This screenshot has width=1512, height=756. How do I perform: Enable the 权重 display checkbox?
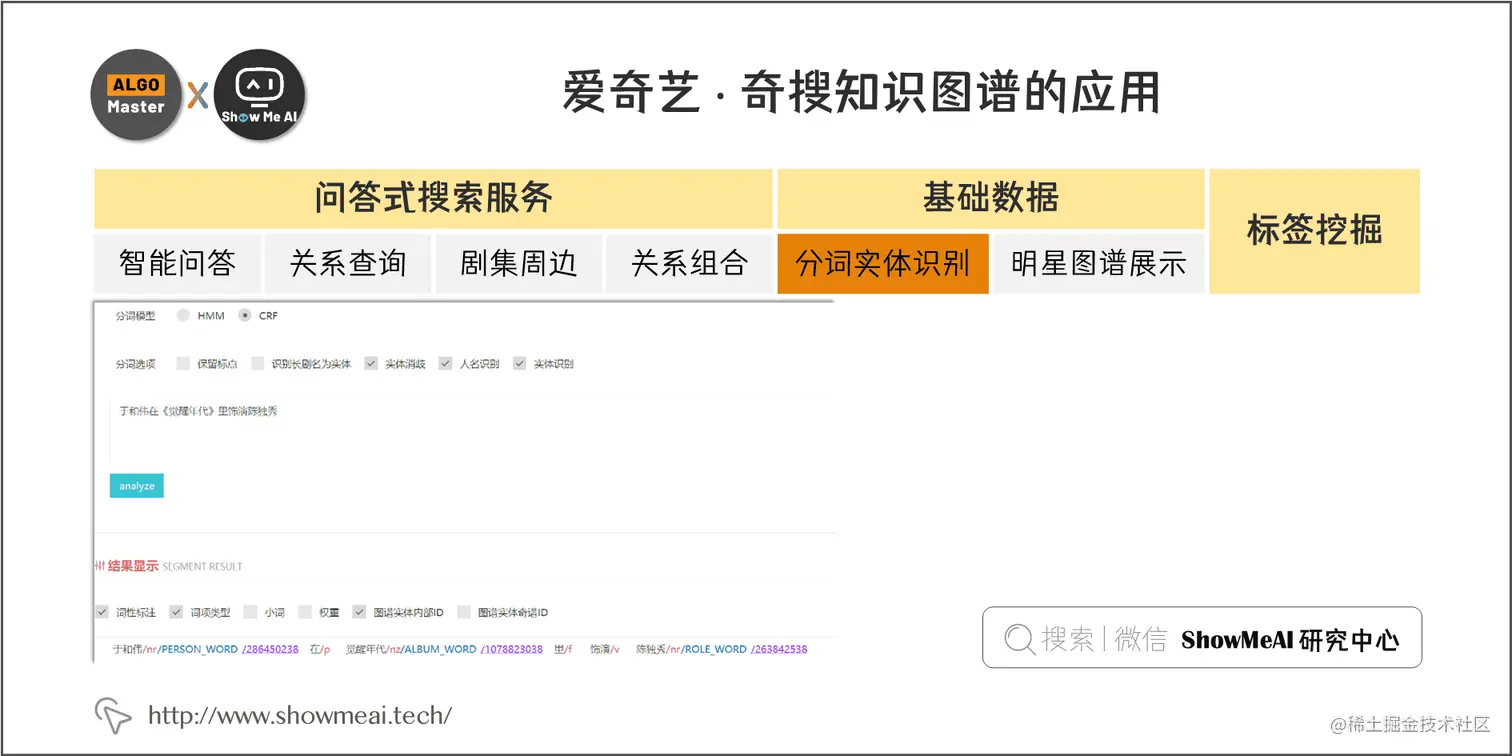tap(303, 612)
